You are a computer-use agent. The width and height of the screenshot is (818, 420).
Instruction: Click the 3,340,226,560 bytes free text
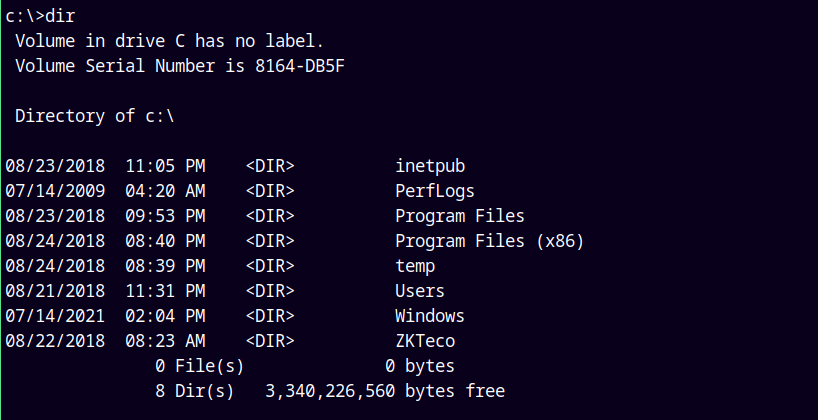click(x=385, y=391)
